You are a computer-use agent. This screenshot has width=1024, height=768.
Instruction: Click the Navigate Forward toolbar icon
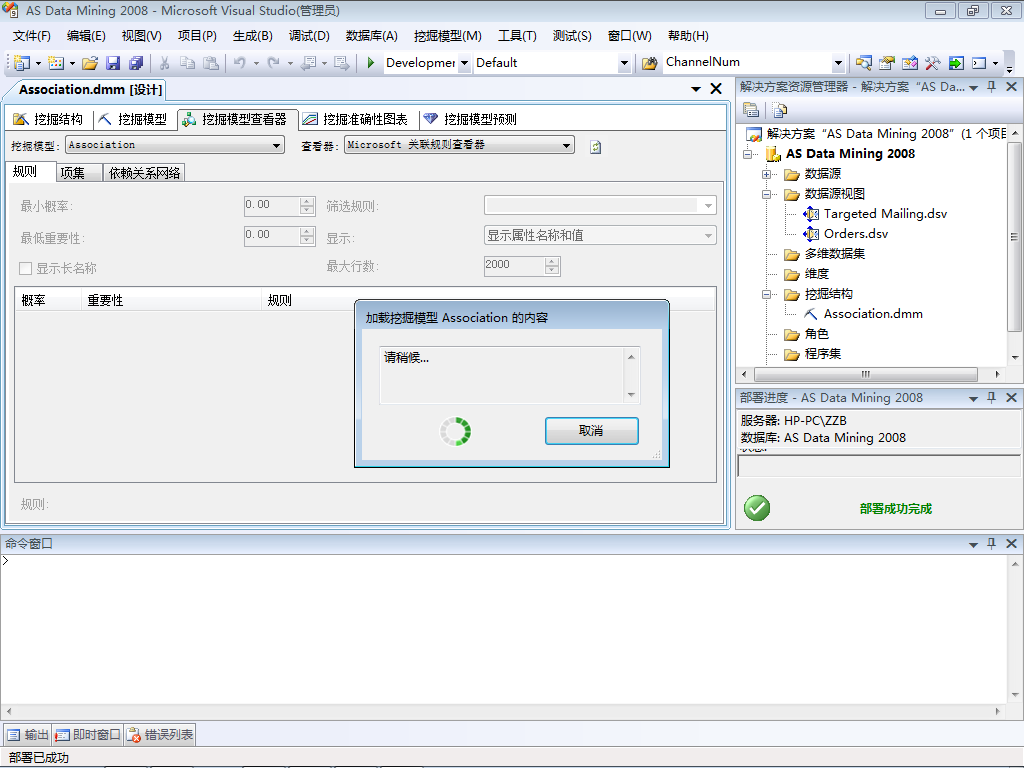point(341,63)
